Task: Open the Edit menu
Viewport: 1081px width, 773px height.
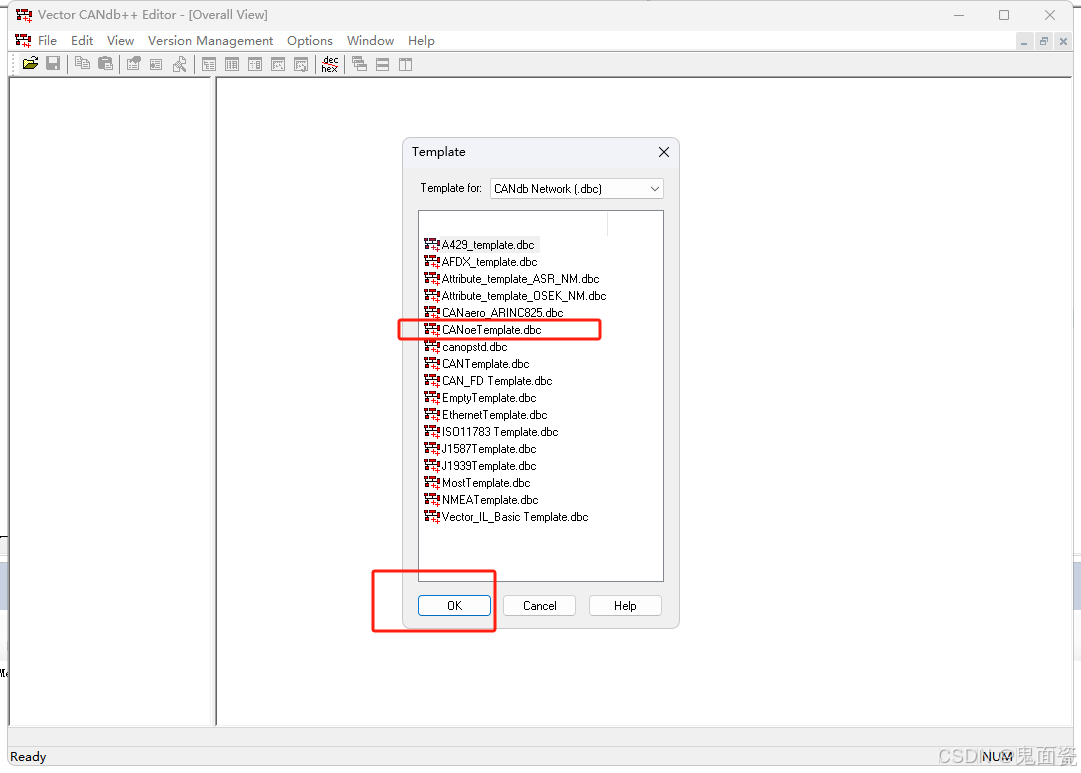Action: 82,41
